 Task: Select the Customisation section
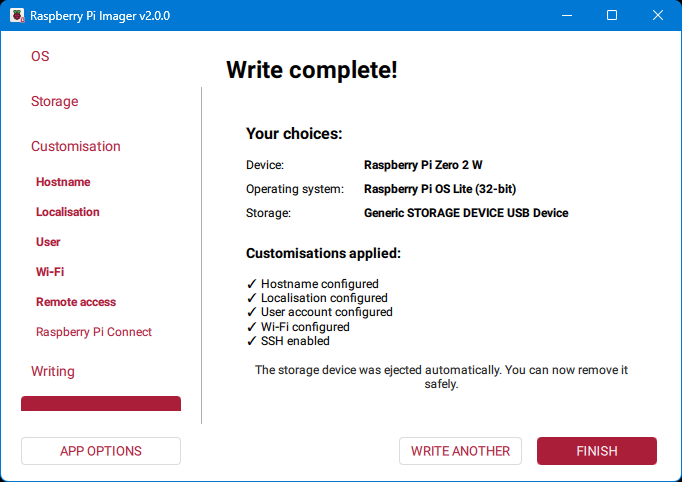[x=76, y=147]
